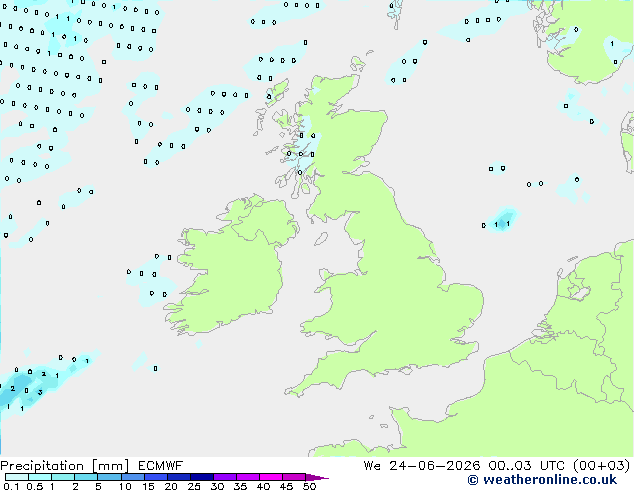Screen dimensions: 634x490
Task: Click the '25' legend scale value
Action: pyautogui.click(x=194, y=486)
